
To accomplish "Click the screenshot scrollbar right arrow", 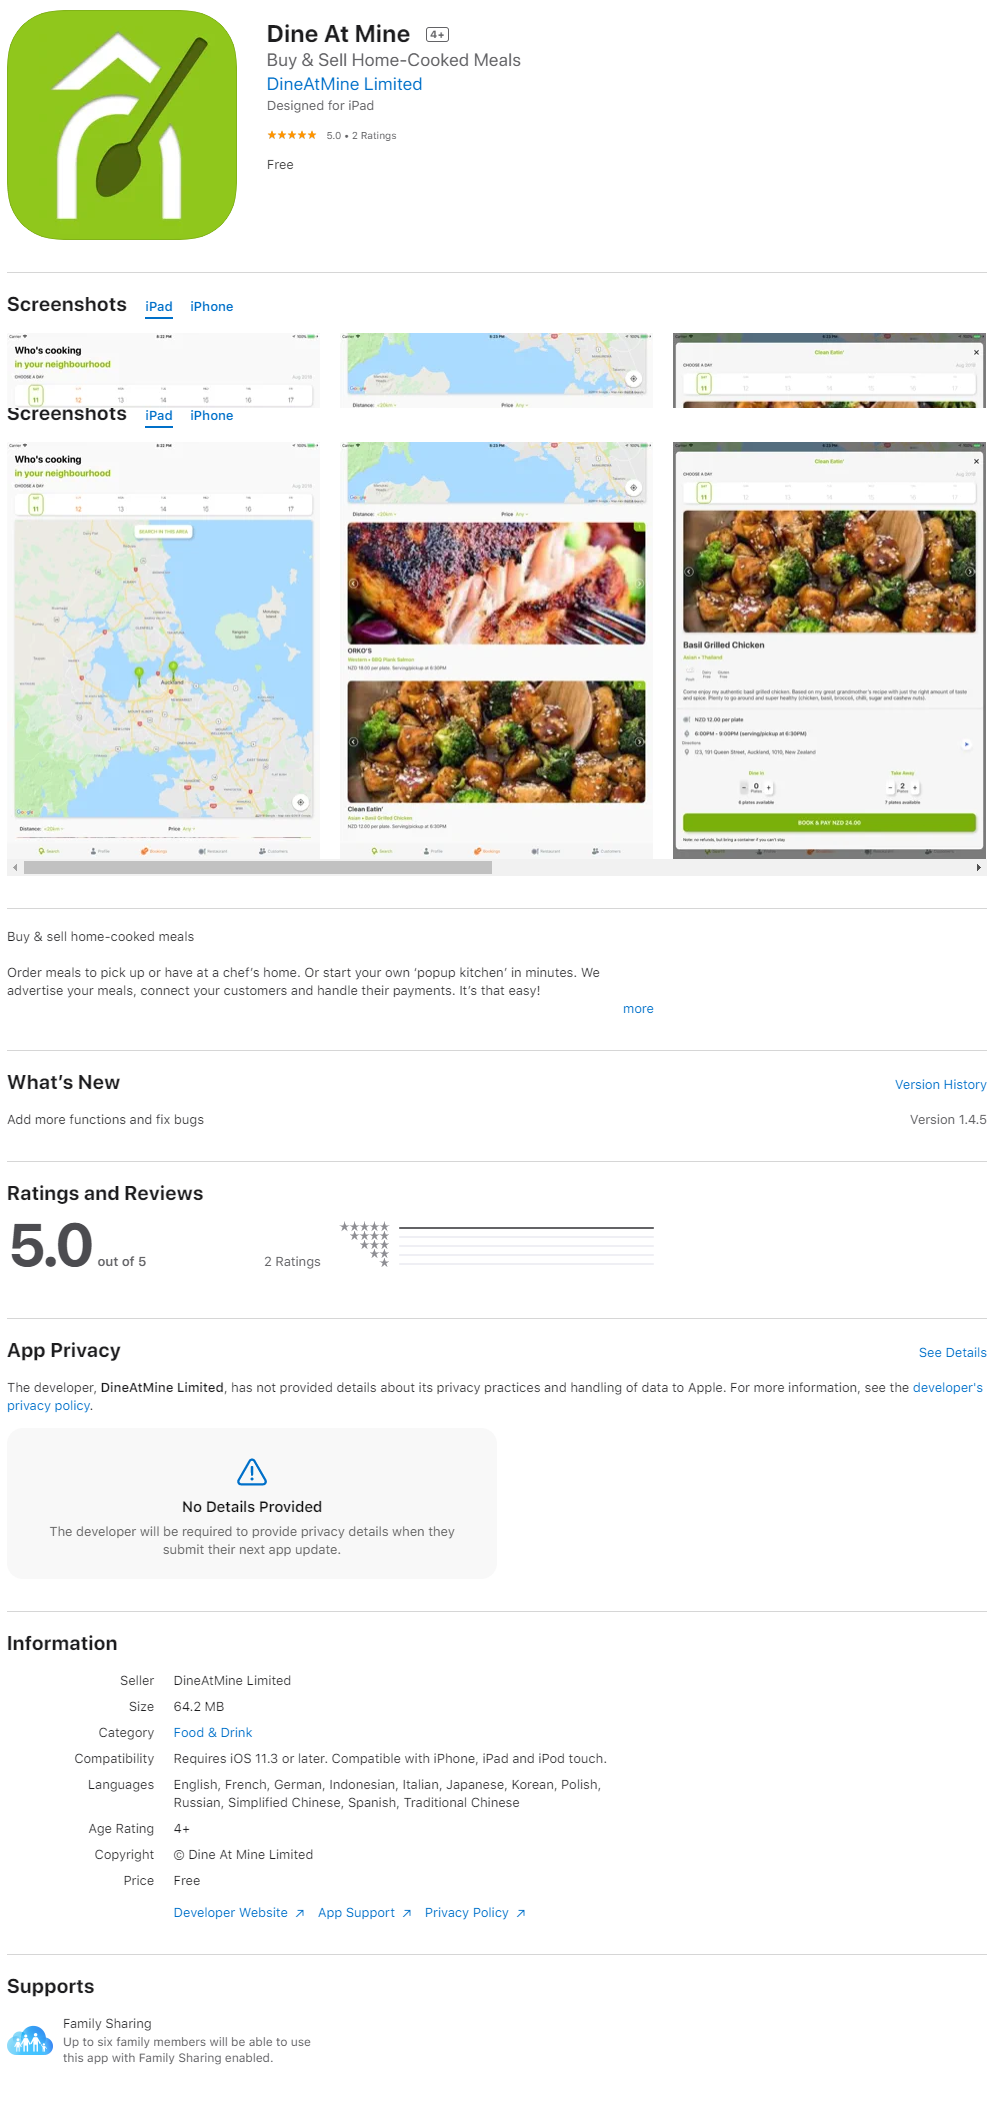I will (979, 868).
